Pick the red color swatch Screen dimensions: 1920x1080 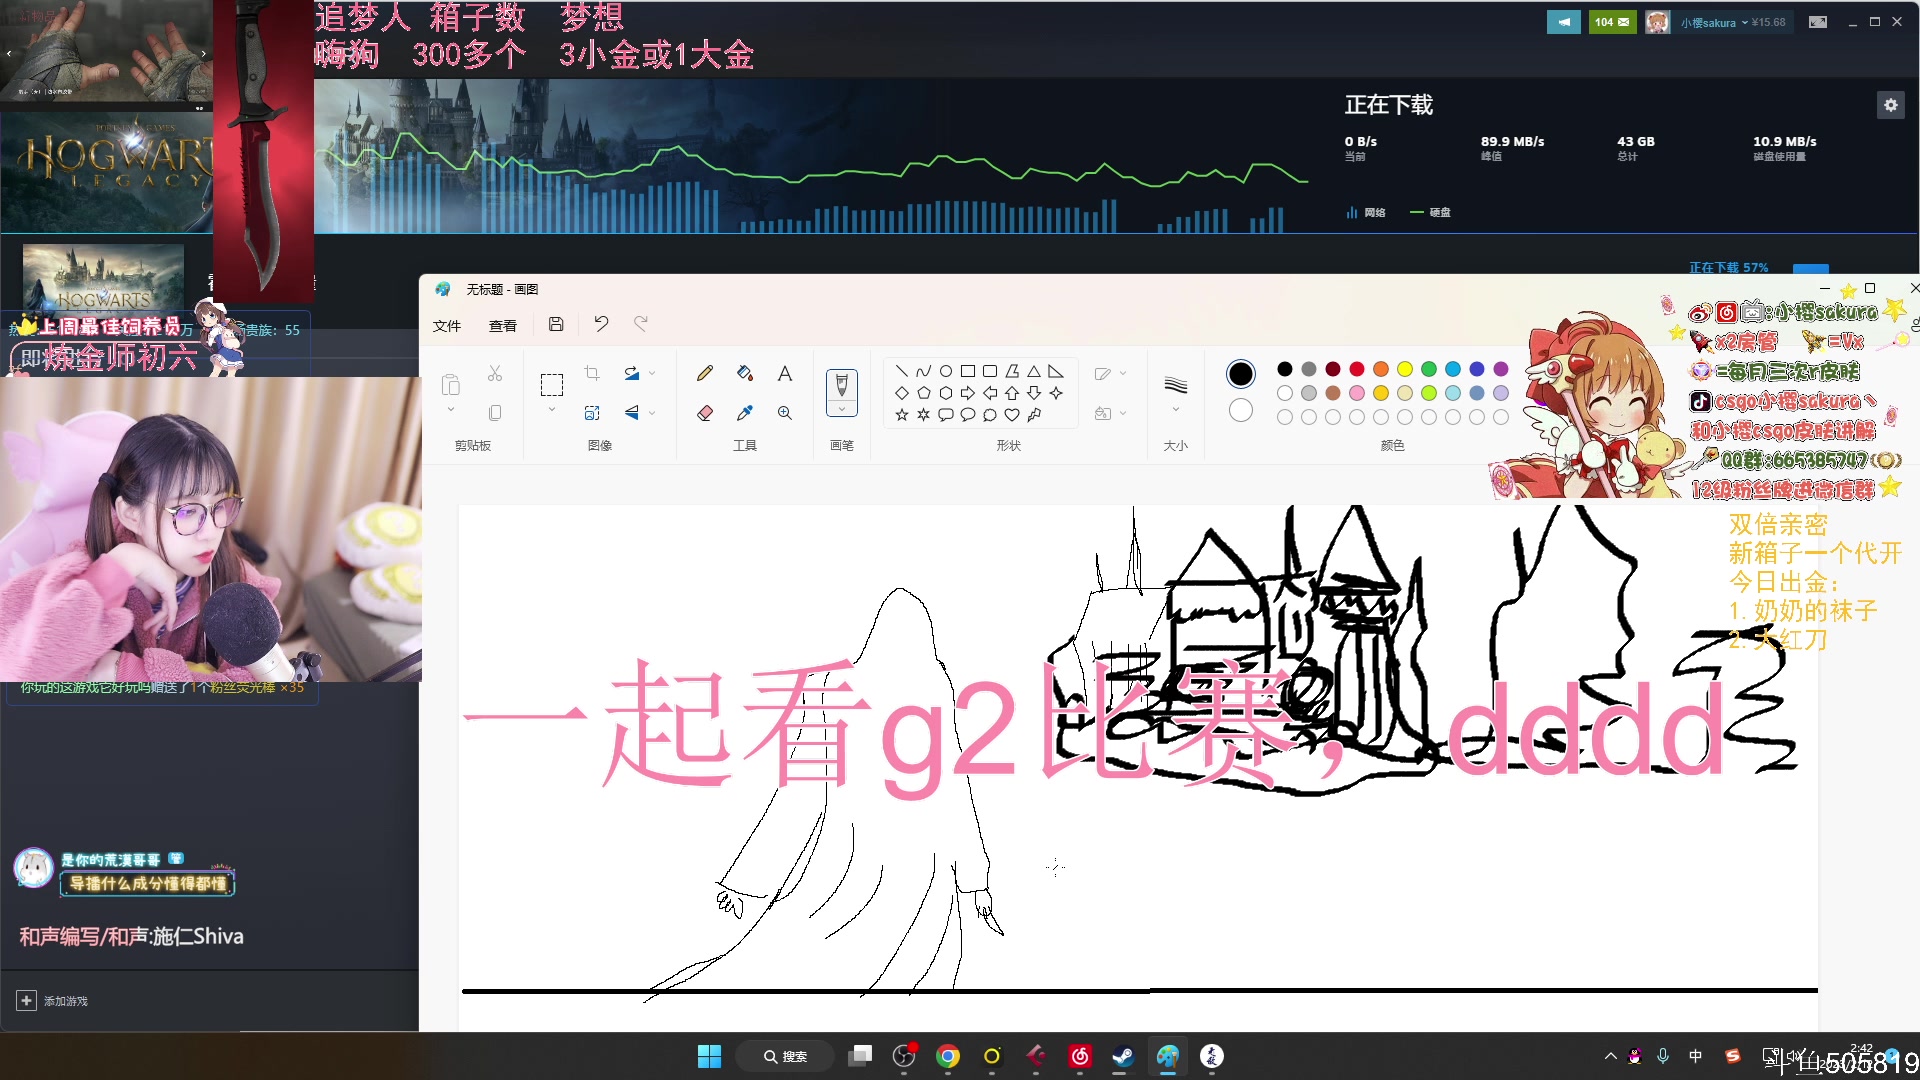1357,369
